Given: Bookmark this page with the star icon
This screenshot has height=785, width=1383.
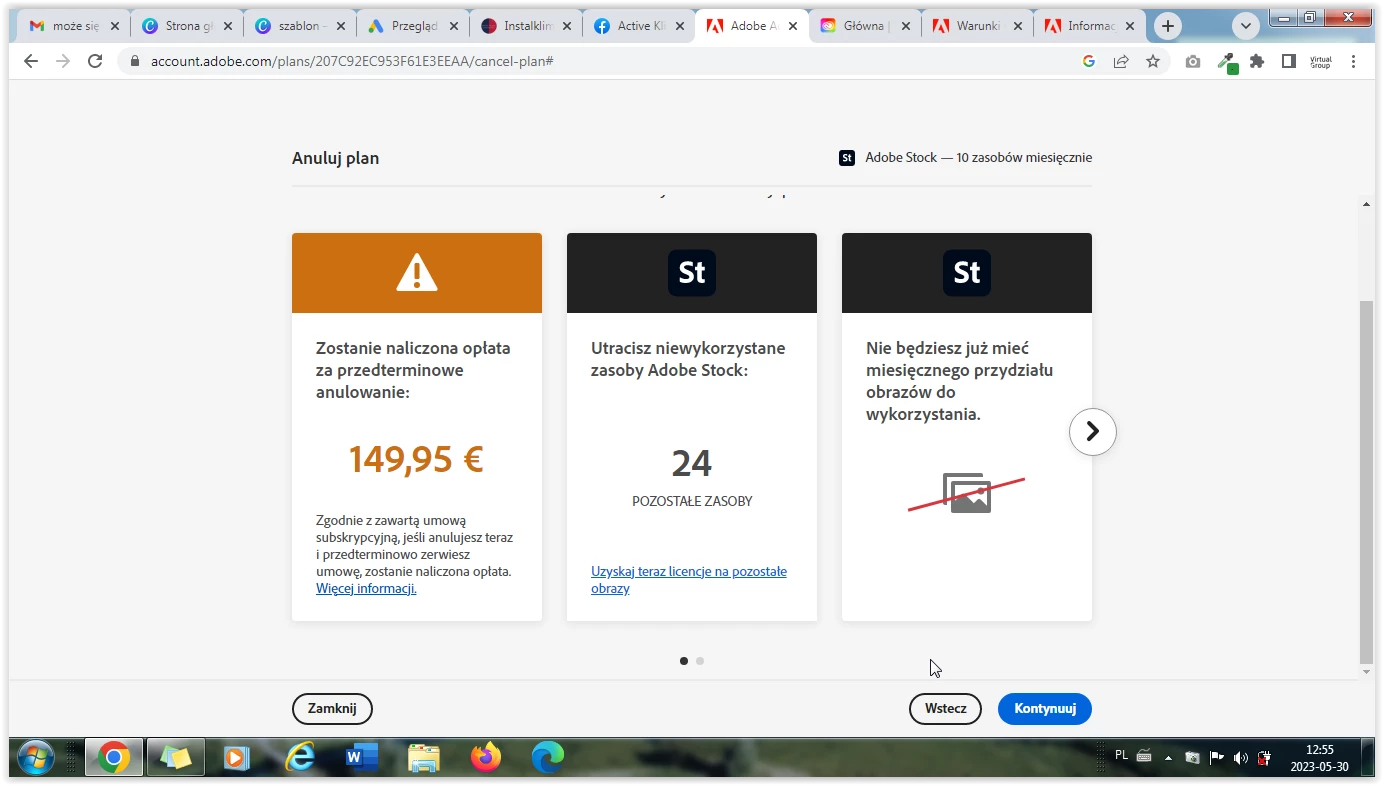Looking at the screenshot, I should point(1153,61).
